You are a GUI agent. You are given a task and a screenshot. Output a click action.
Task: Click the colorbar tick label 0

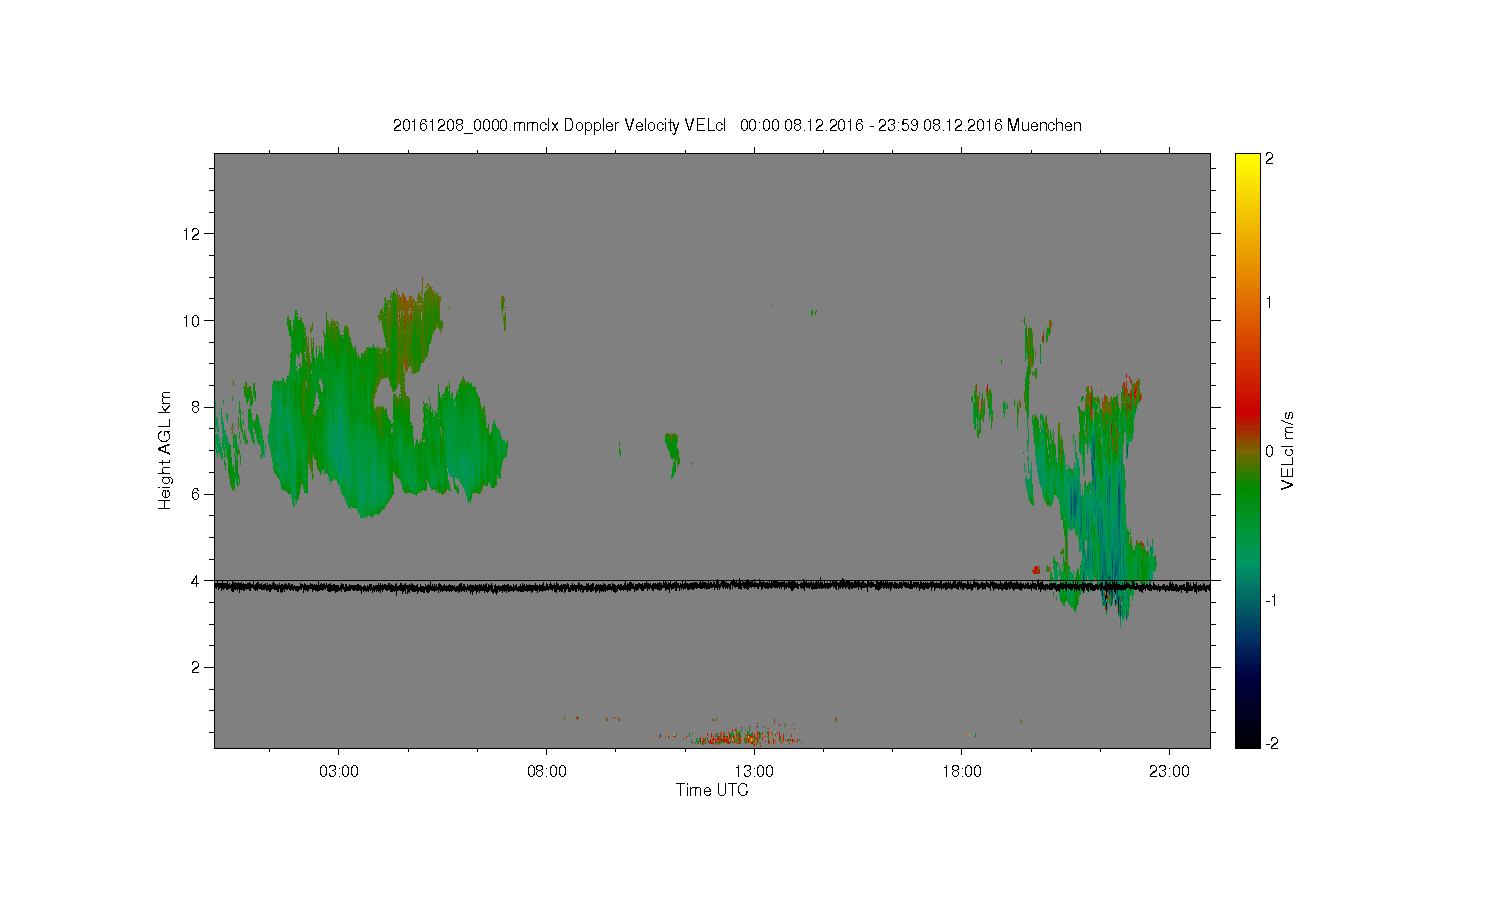(1270, 451)
